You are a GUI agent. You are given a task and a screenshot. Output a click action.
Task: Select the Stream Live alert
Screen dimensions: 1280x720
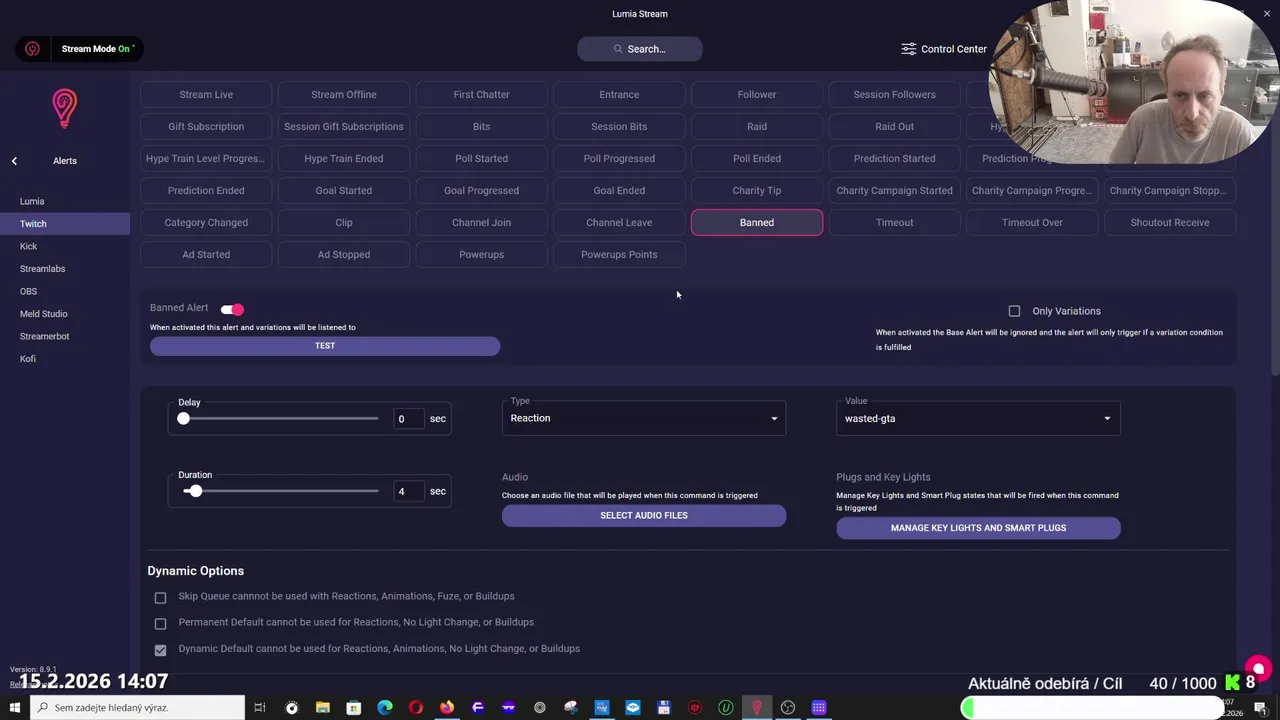[206, 95]
